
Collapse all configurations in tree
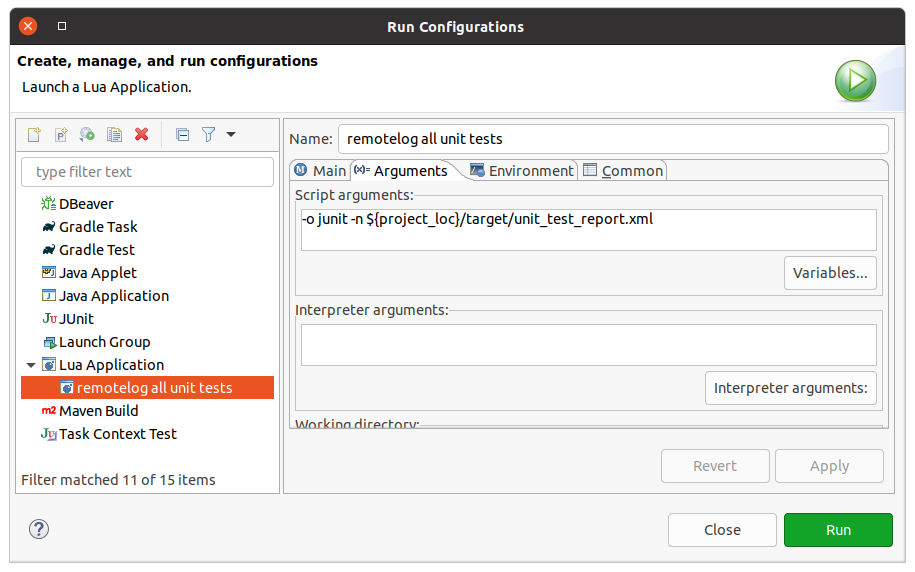[182, 134]
